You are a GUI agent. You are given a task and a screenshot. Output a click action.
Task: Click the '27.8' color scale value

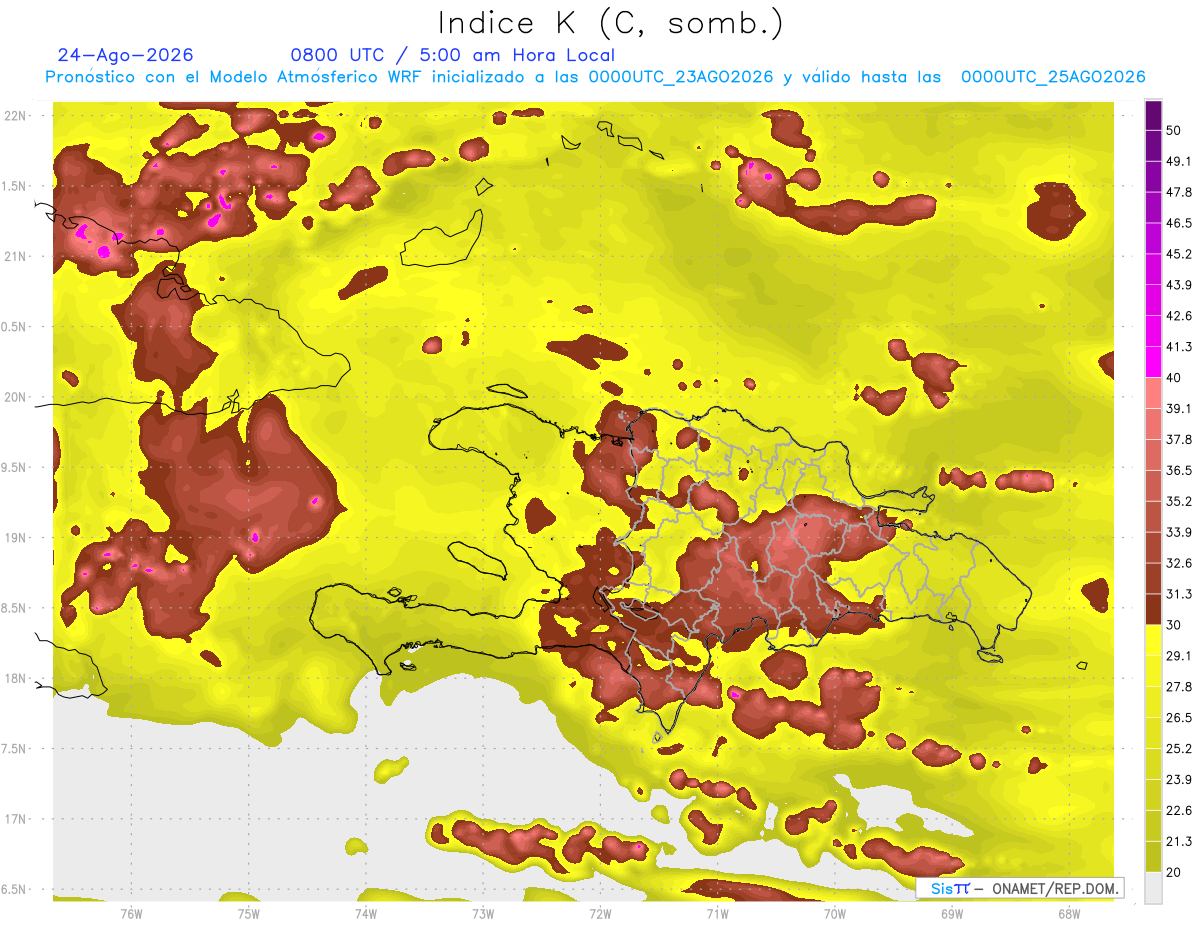(x=1179, y=686)
